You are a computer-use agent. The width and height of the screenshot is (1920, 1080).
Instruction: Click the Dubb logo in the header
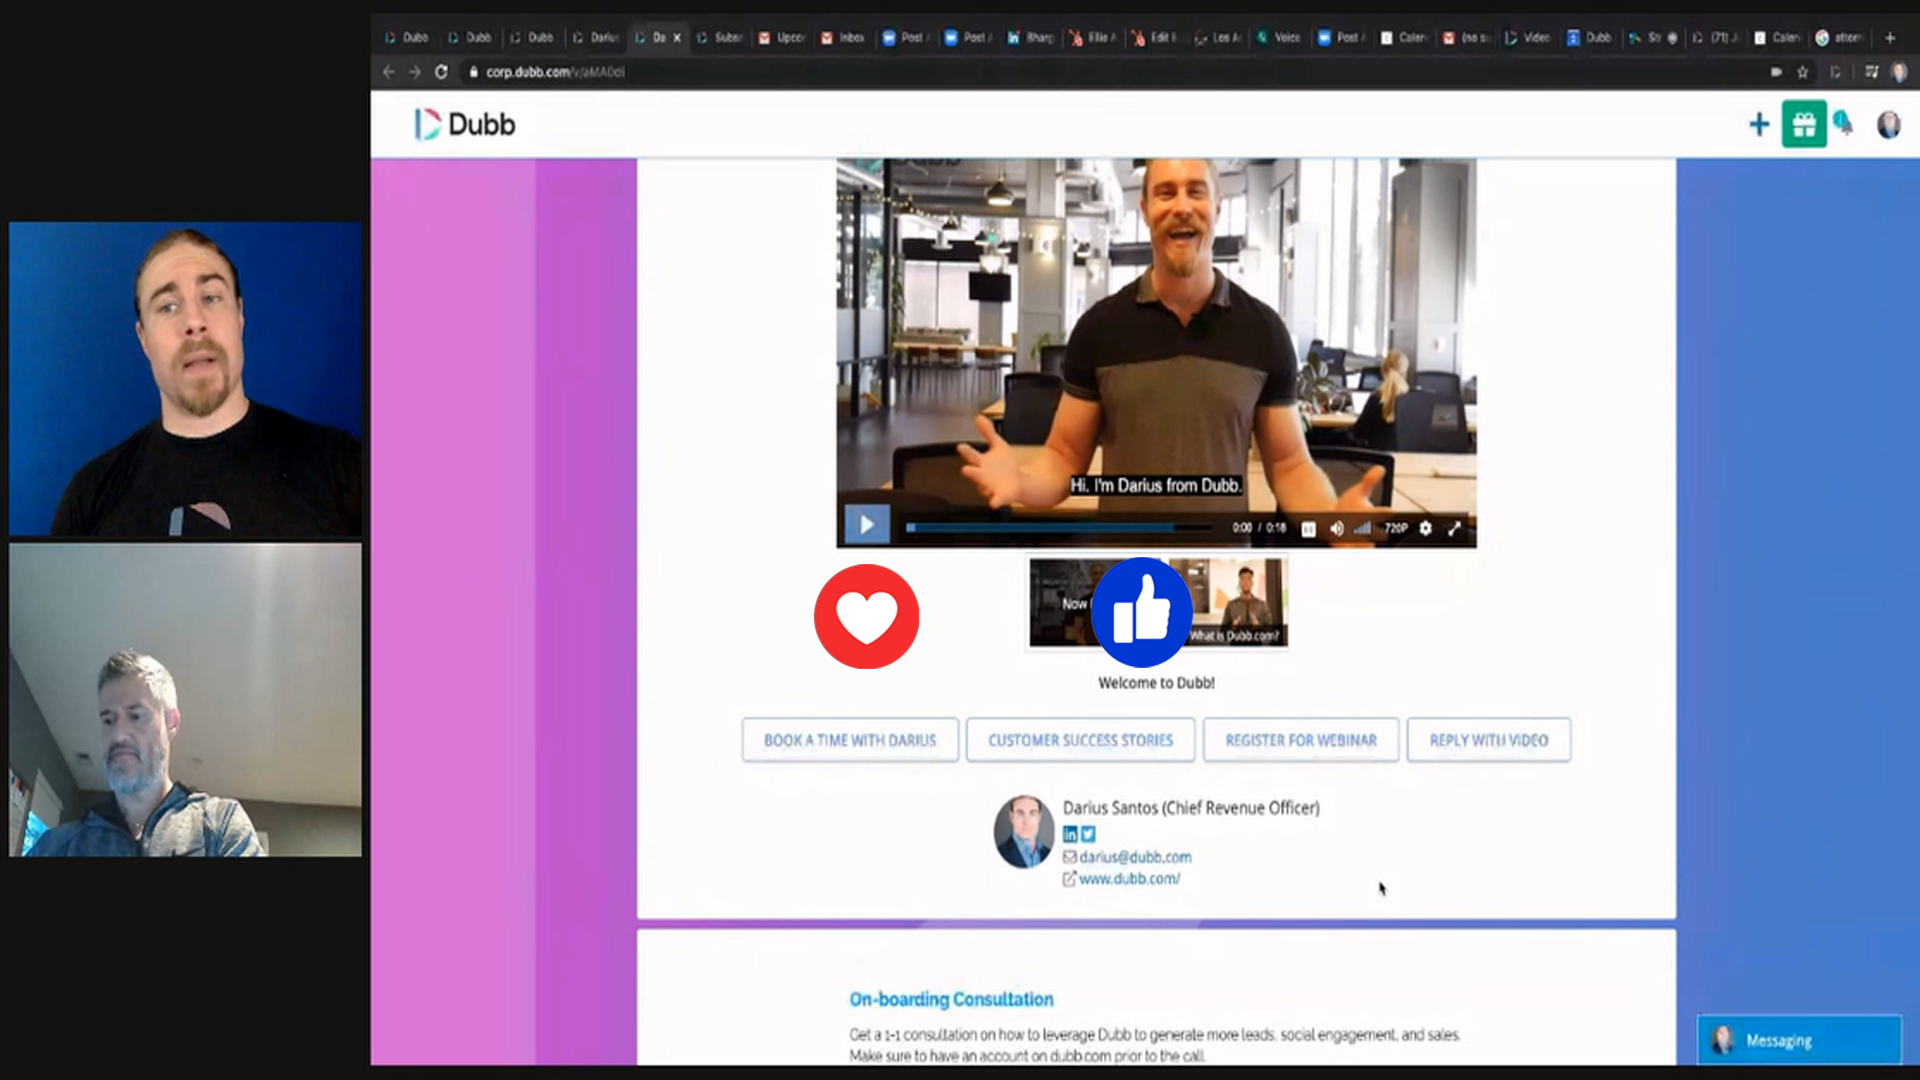[x=465, y=124]
